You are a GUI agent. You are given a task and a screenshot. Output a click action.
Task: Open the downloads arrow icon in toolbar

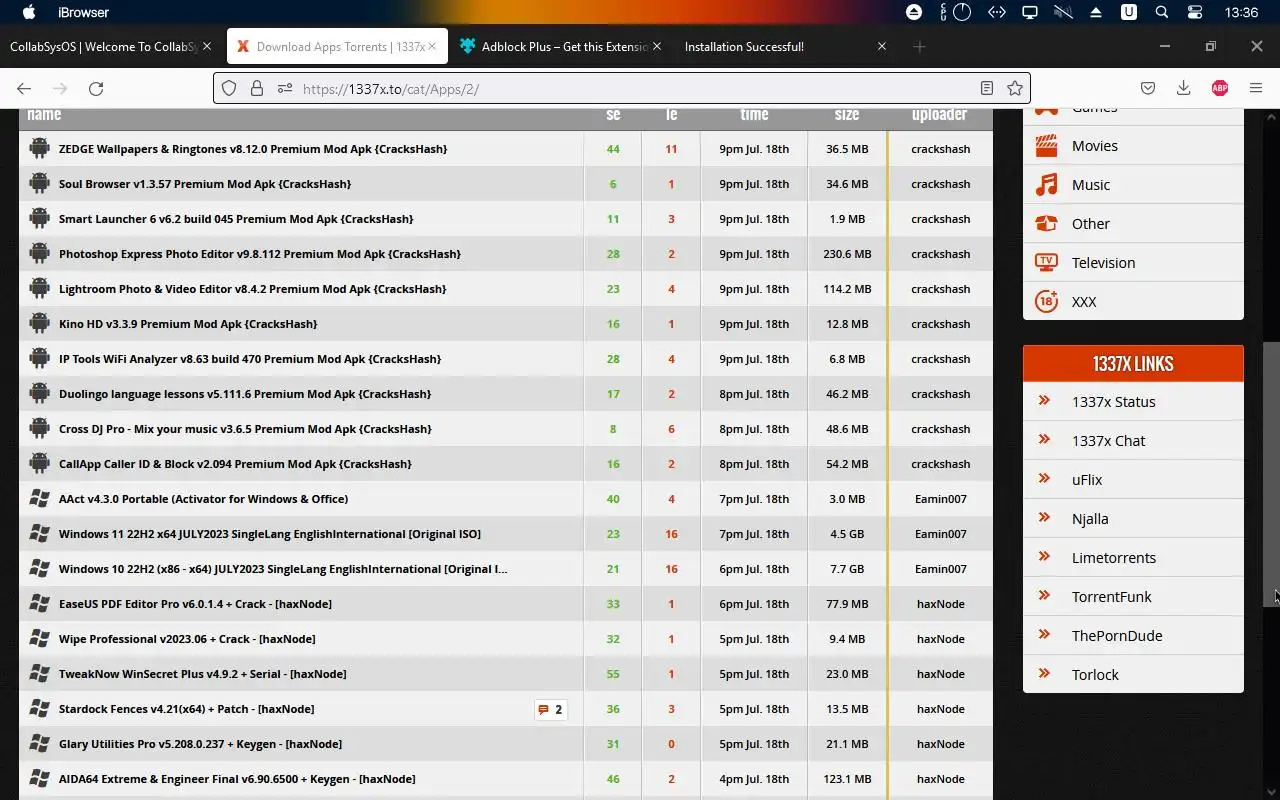pos(1183,88)
